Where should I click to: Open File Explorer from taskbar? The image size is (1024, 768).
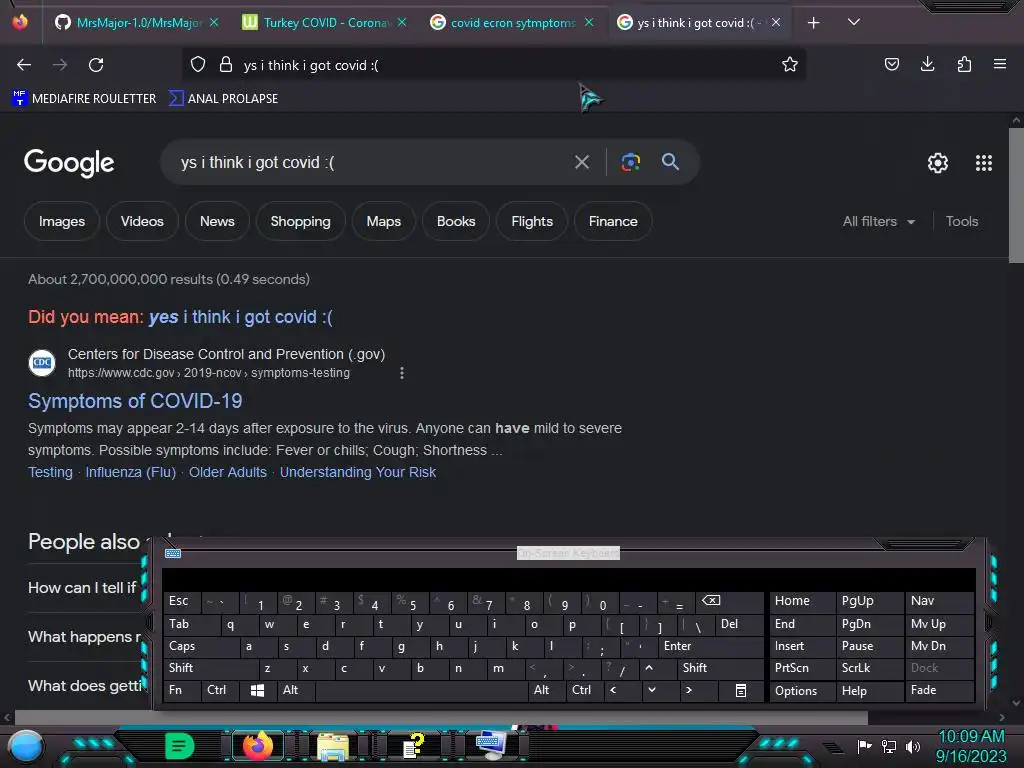[333, 746]
